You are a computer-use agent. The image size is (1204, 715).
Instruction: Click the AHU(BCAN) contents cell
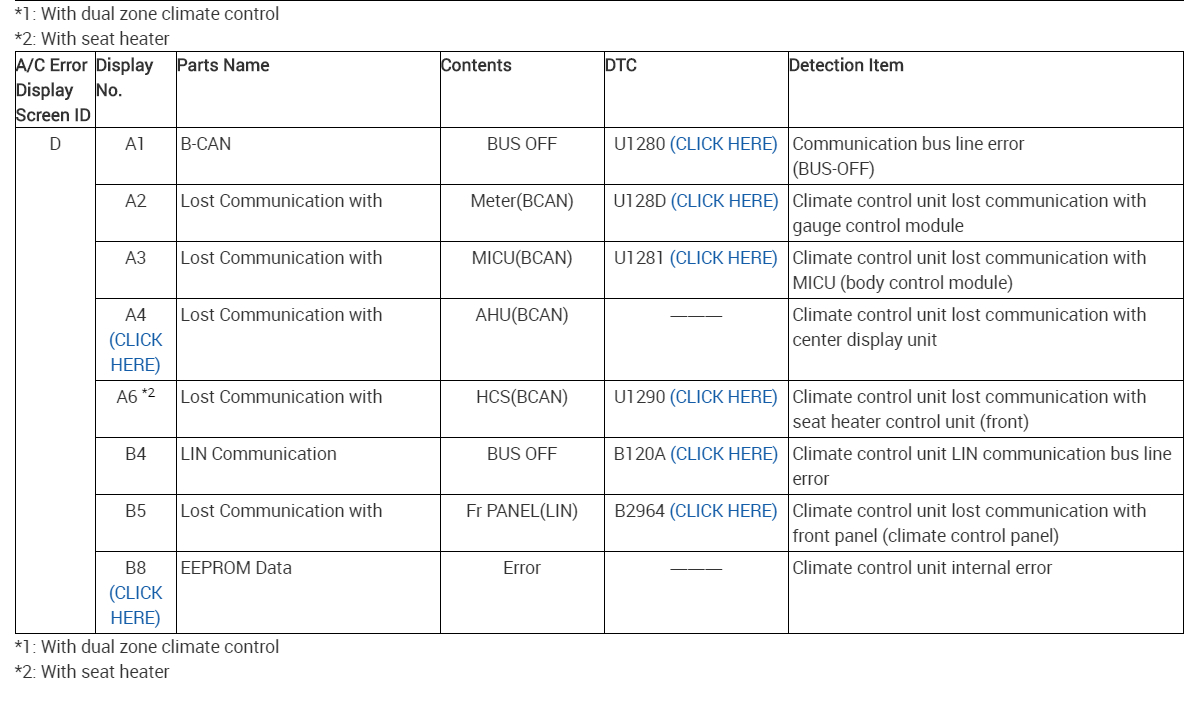pos(522,315)
